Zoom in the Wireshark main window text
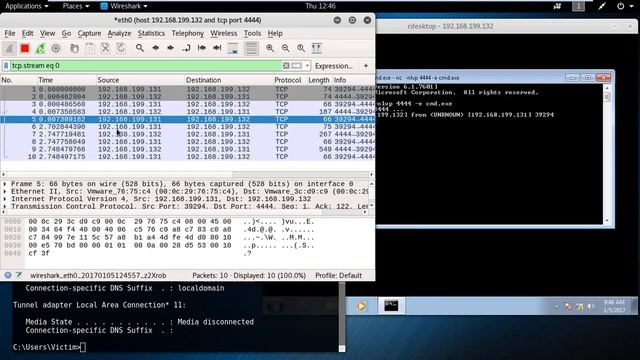 [x=270, y=48]
